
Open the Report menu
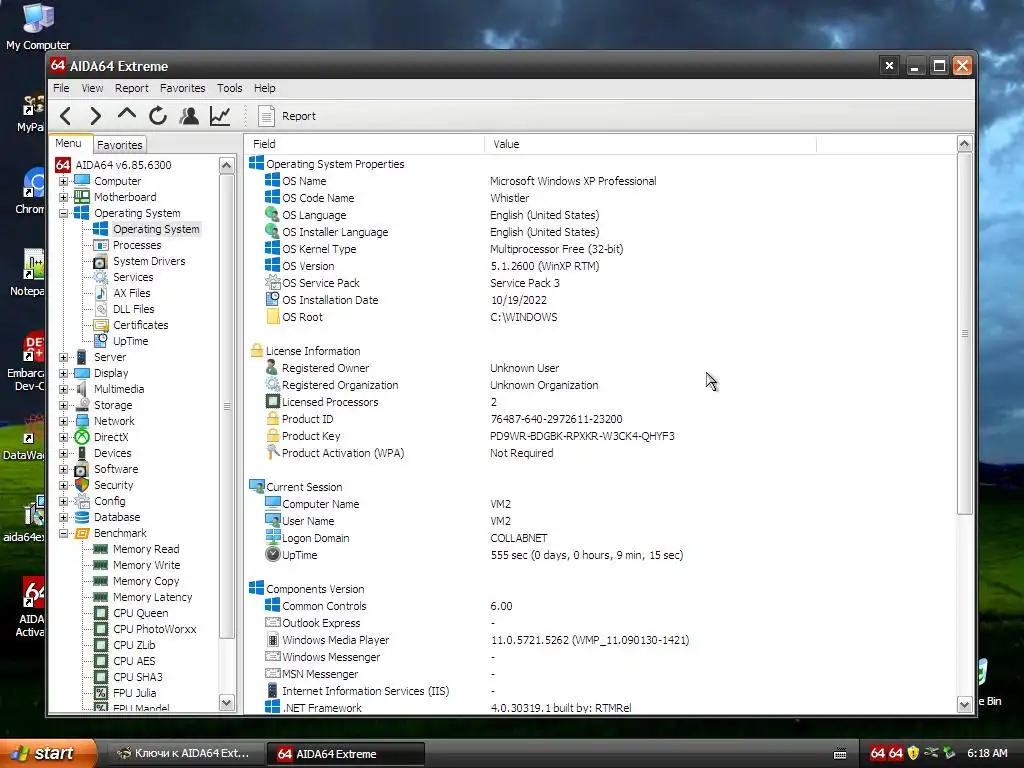point(131,88)
